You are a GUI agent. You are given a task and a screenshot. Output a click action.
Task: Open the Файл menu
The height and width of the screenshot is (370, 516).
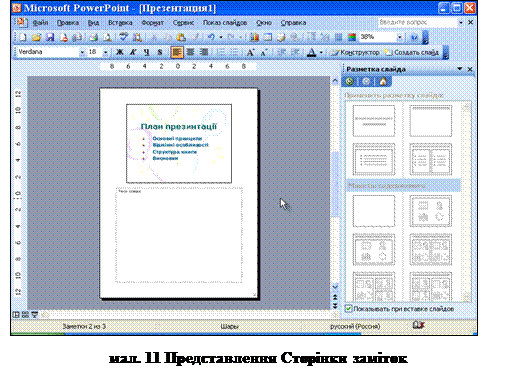40,23
